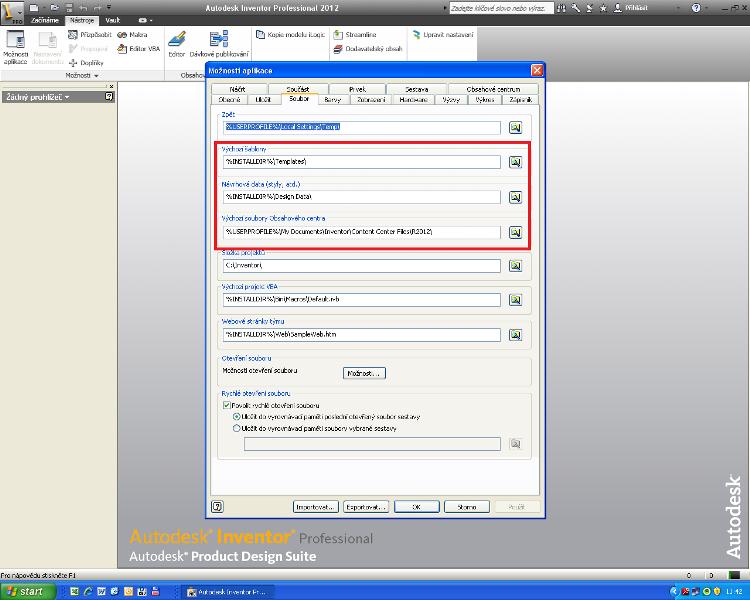Browse for the Složka projektů path
Screen dimensions: 750x600
(x=515, y=266)
